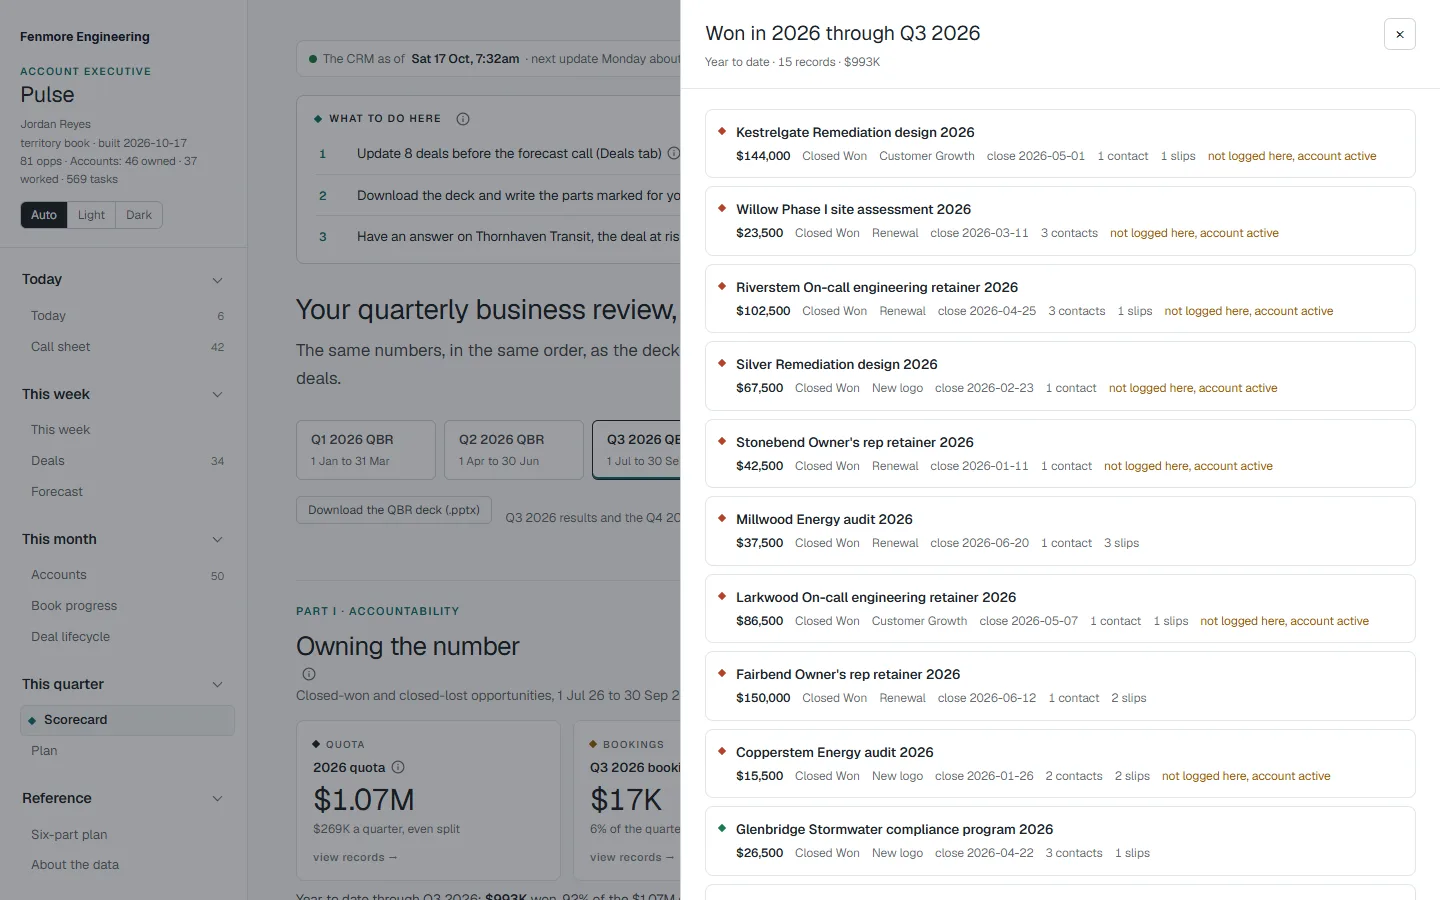Open Six-part plan reference

(127, 835)
